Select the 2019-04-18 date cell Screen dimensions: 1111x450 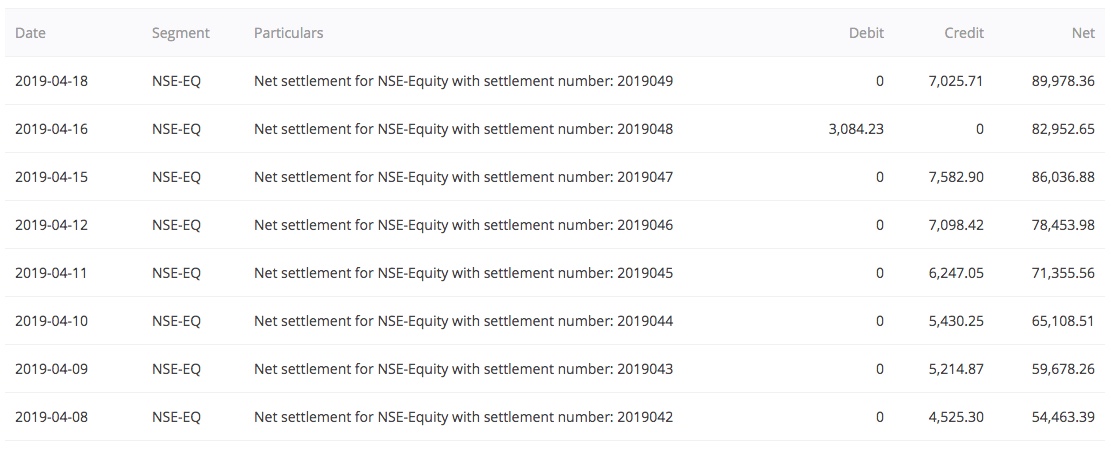click(x=52, y=81)
